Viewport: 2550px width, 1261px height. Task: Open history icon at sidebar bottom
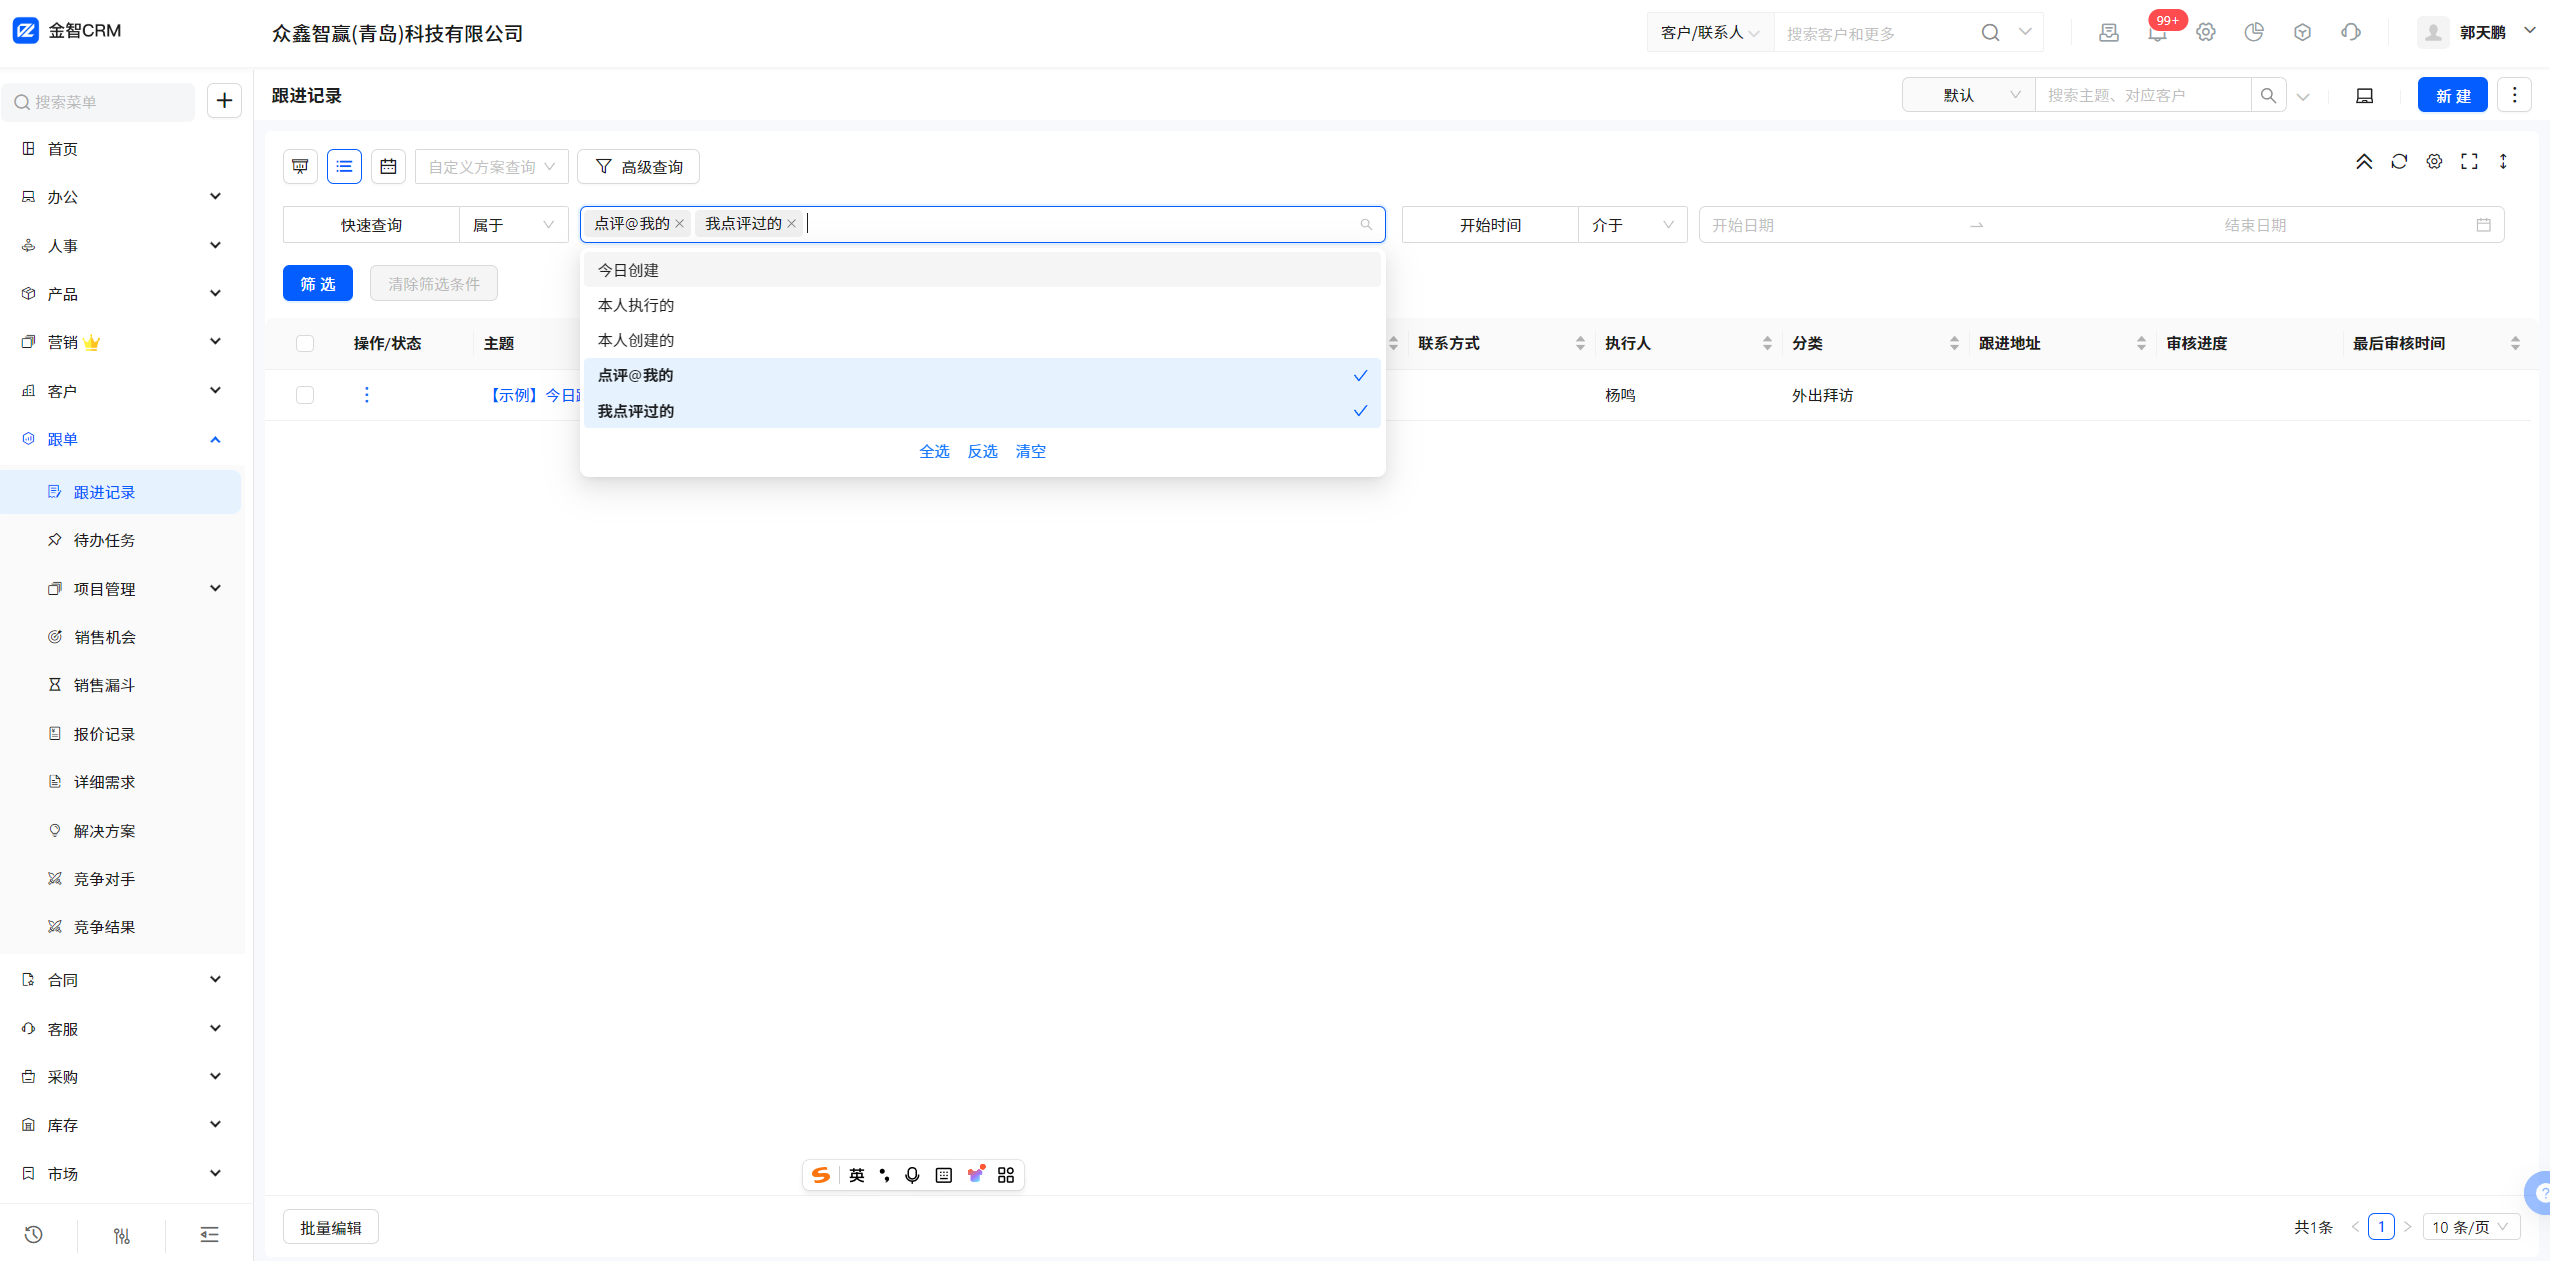34,1234
